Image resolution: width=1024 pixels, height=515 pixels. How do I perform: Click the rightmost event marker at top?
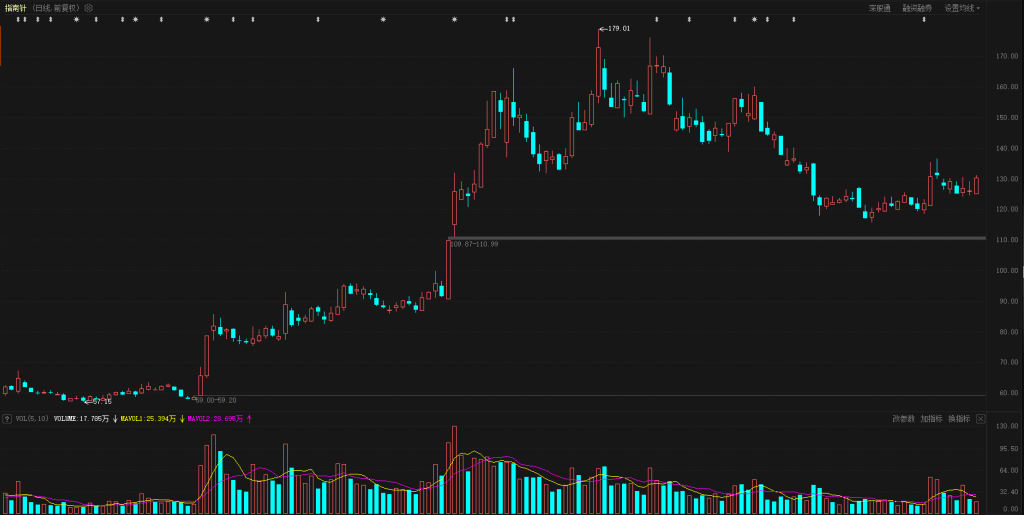tap(924, 20)
